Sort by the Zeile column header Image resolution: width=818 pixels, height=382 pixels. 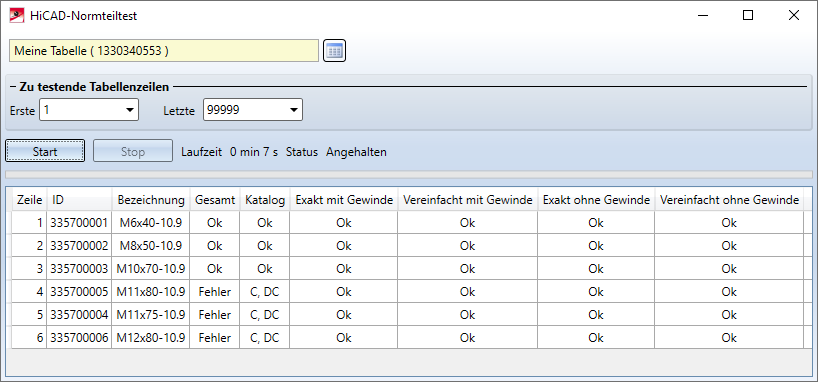[29, 200]
